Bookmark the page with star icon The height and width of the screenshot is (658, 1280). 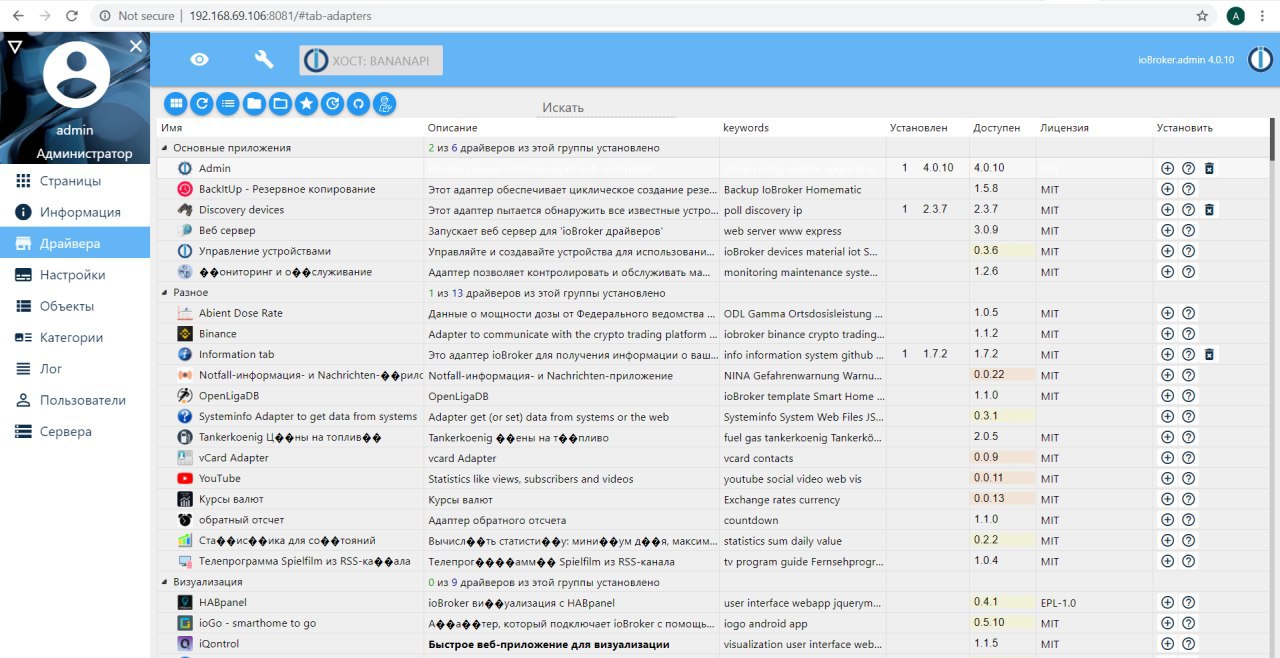pyautogui.click(x=1202, y=16)
